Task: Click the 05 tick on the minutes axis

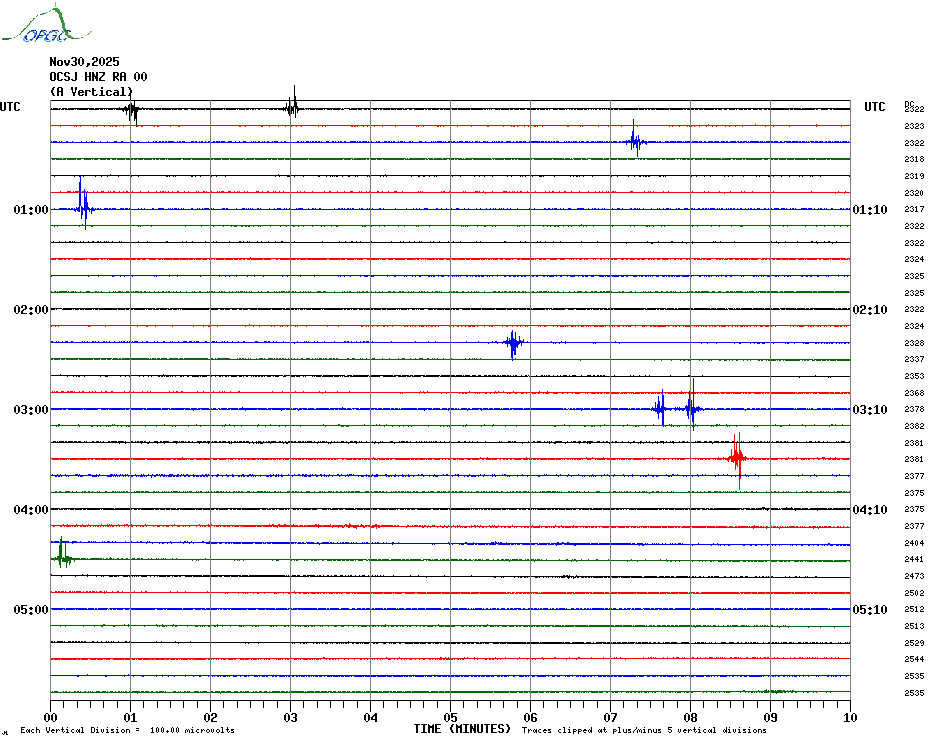Action: [x=450, y=717]
